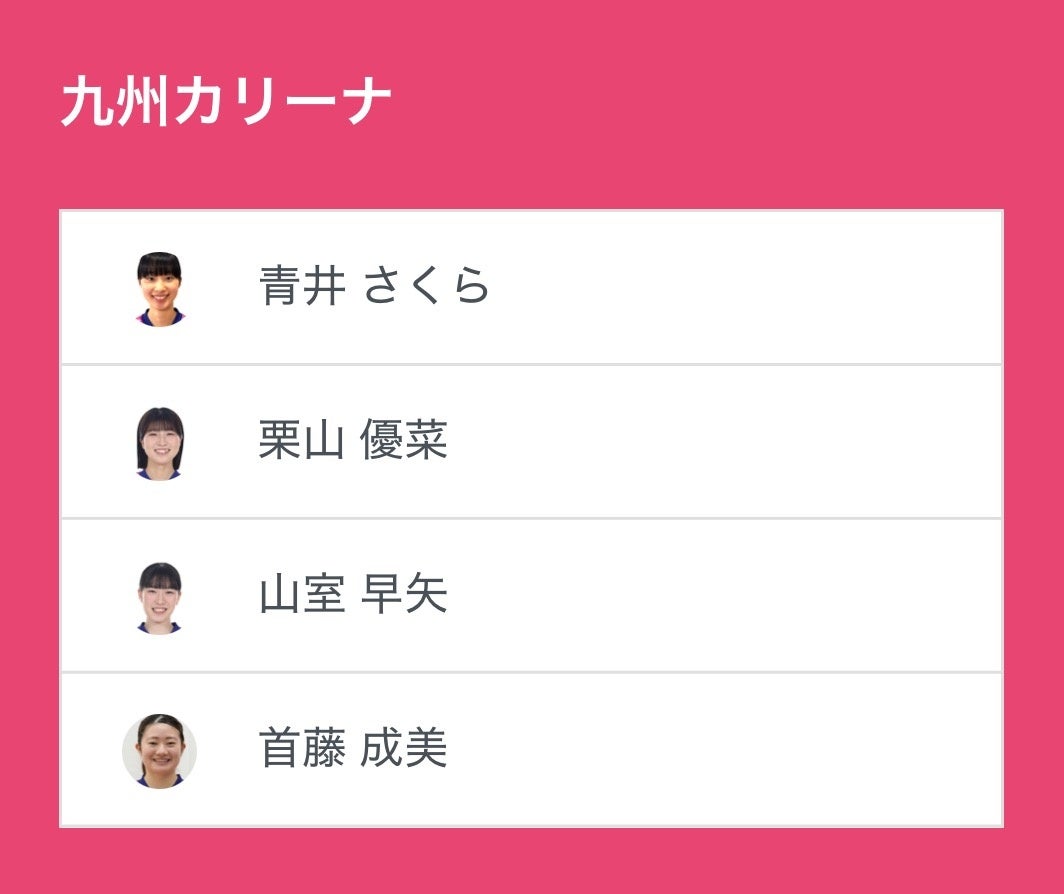
Task: Open 山室 早矢's profile picture
Action: tap(160, 597)
